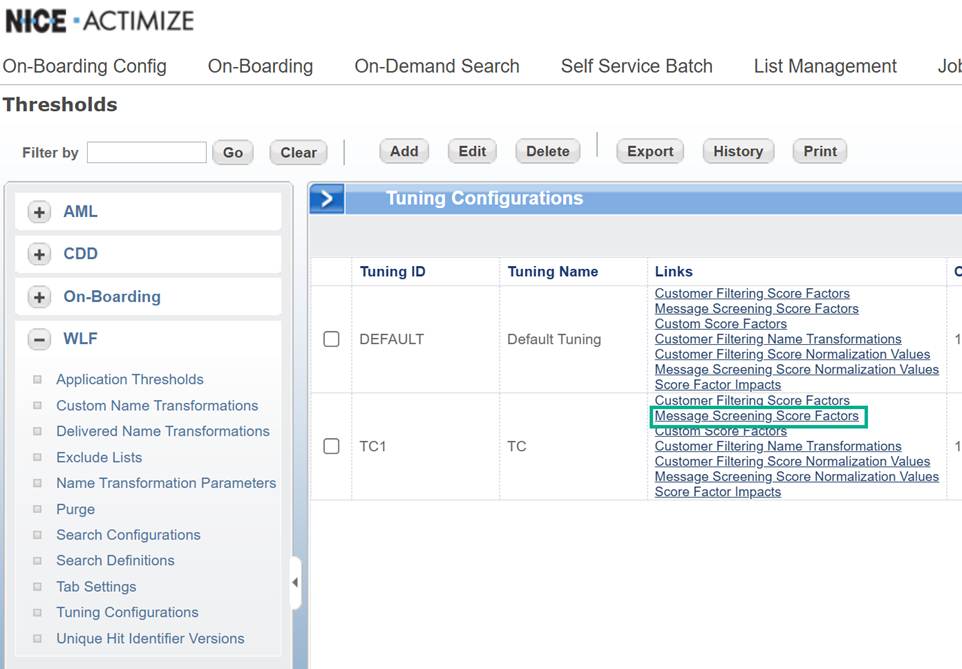The image size is (962, 669).
Task: Open TC1 Customer Filtering Score Normalization Values
Action: 792,462
